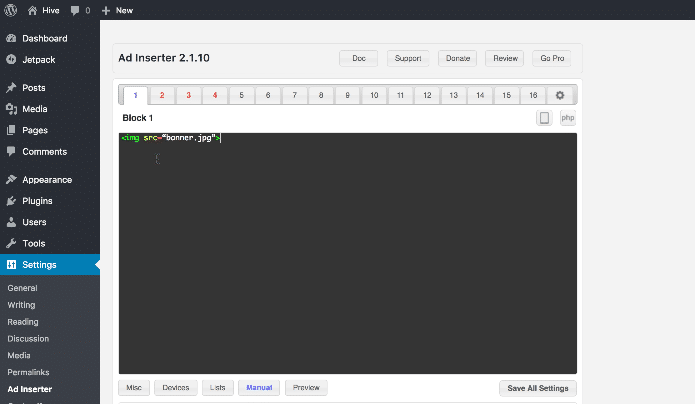The image size is (695, 404).
Task: Open the comments bubble in the admin bar
Action: coord(80,10)
